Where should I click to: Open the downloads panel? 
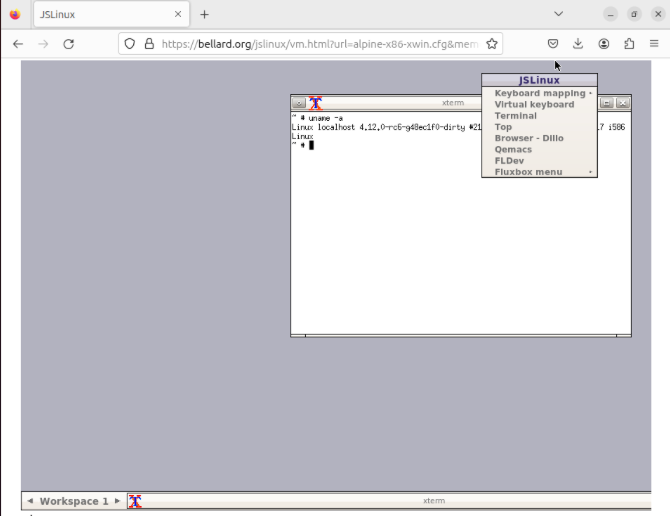tap(578, 44)
